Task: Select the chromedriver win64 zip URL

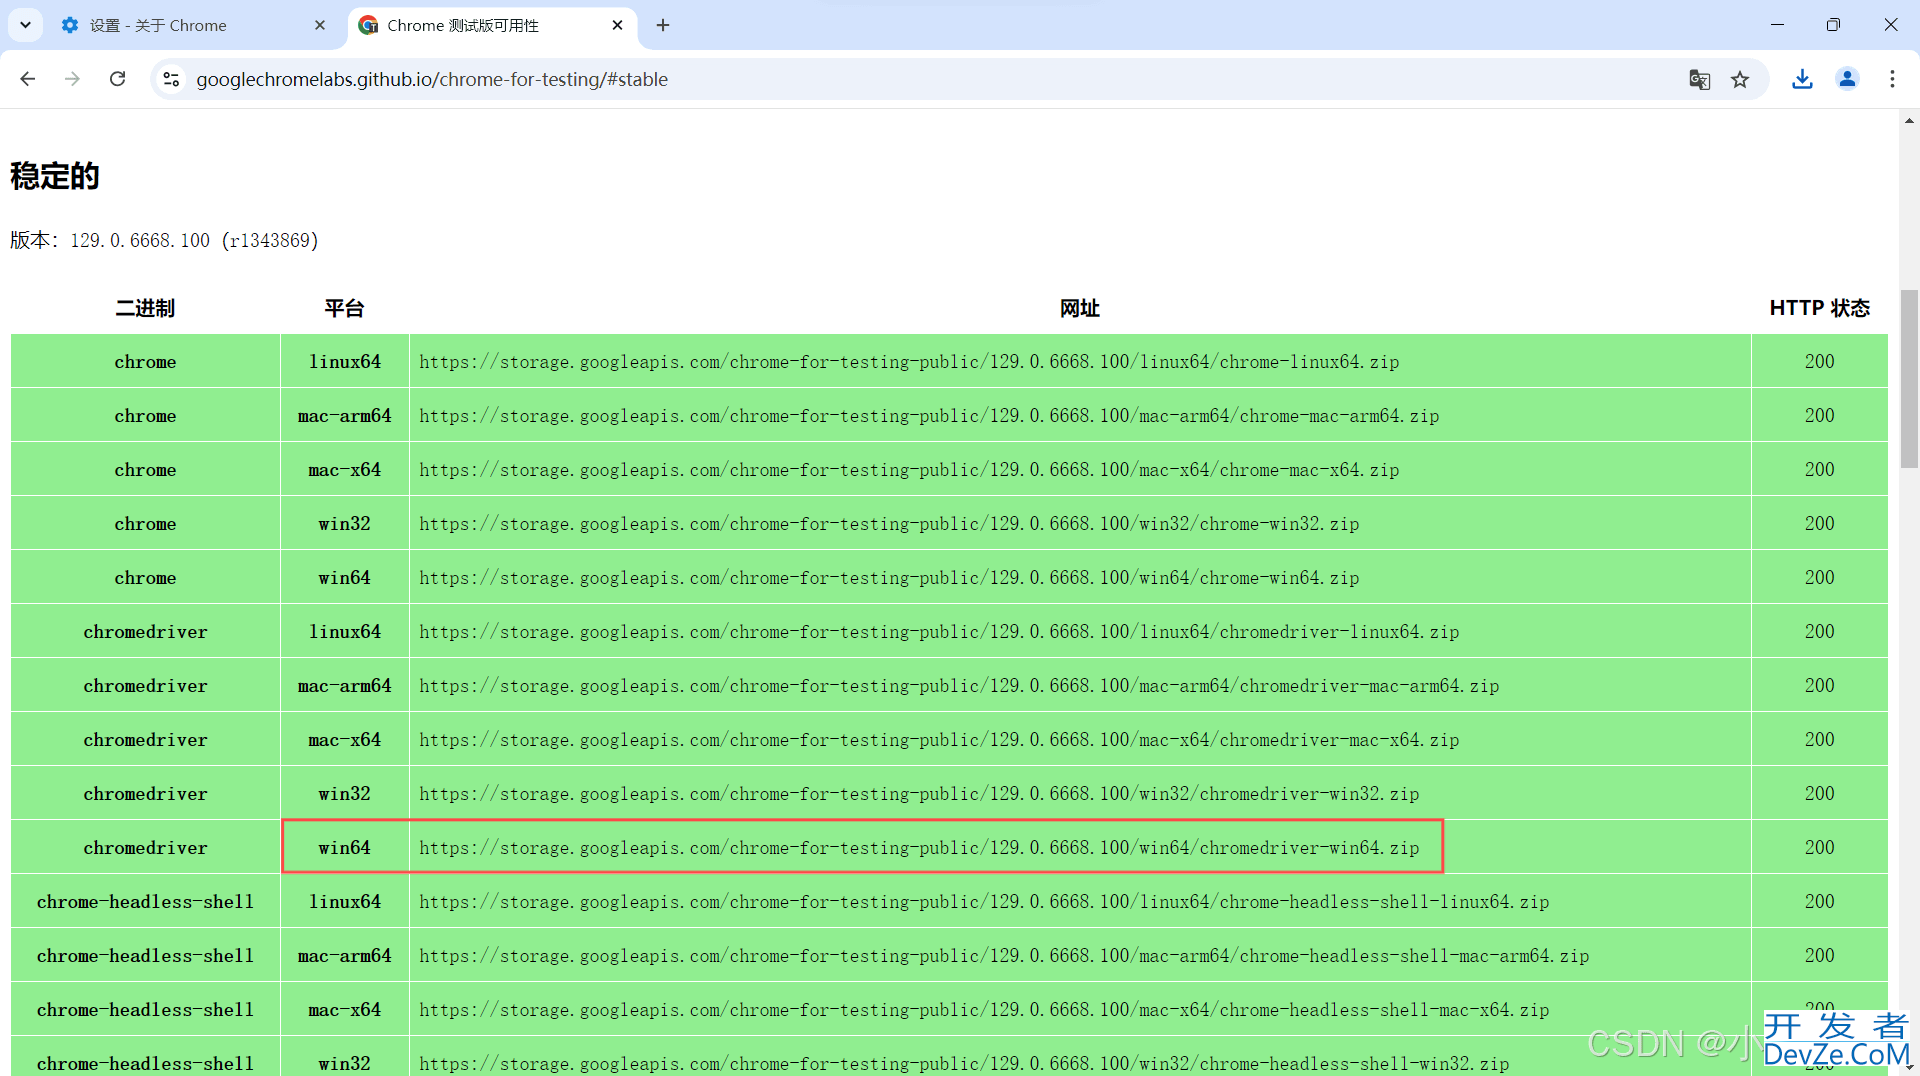Action: click(x=919, y=848)
